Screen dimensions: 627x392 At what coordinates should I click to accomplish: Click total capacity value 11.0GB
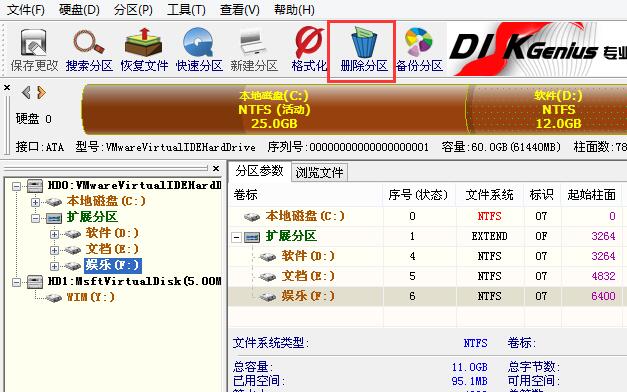tap(469, 367)
